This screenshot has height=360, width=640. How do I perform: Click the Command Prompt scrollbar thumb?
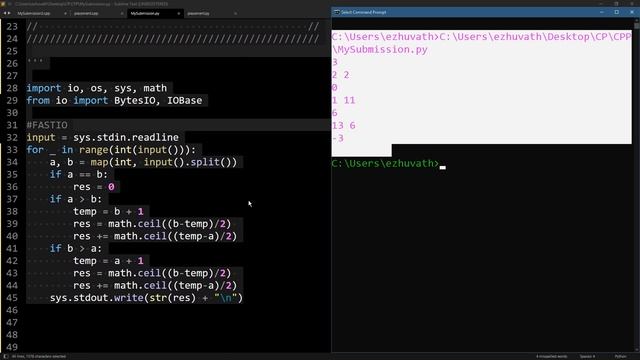637,26
